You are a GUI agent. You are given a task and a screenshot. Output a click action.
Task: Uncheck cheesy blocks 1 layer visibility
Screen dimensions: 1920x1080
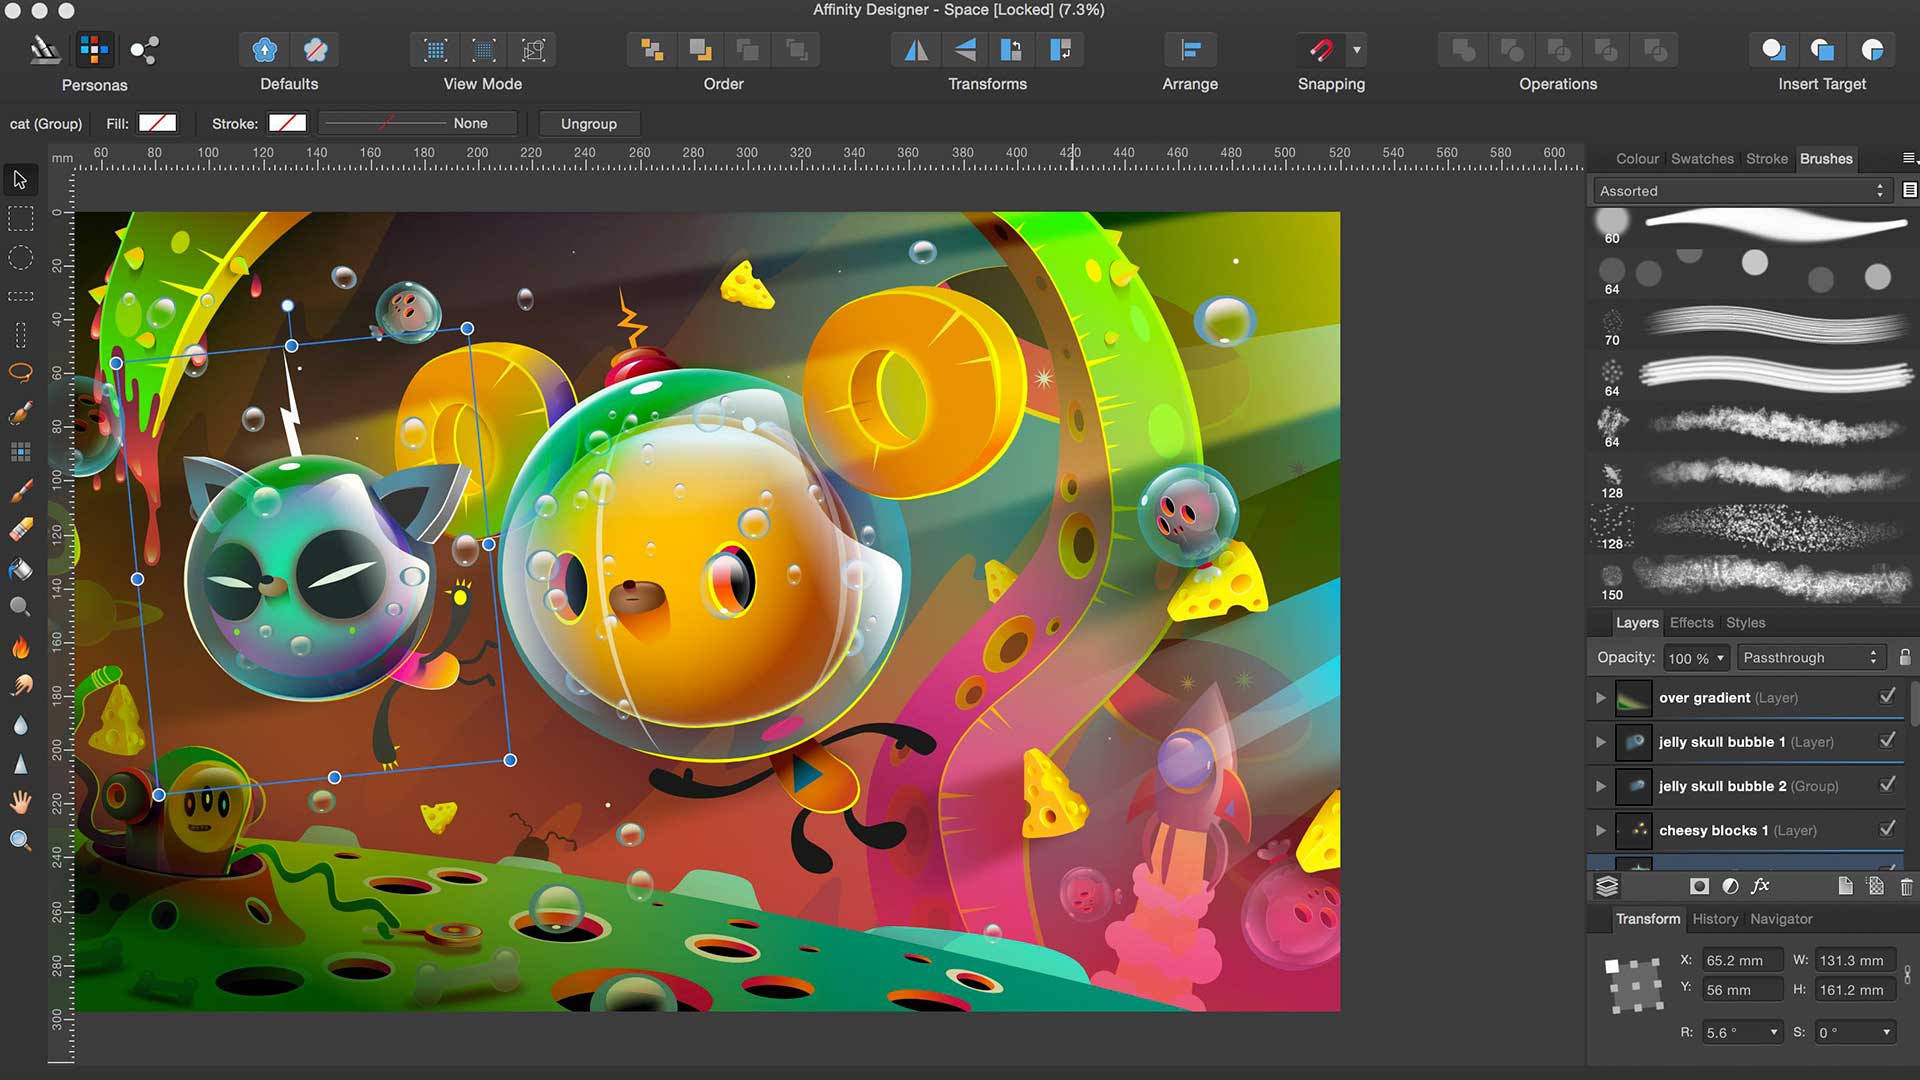coord(1887,829)
